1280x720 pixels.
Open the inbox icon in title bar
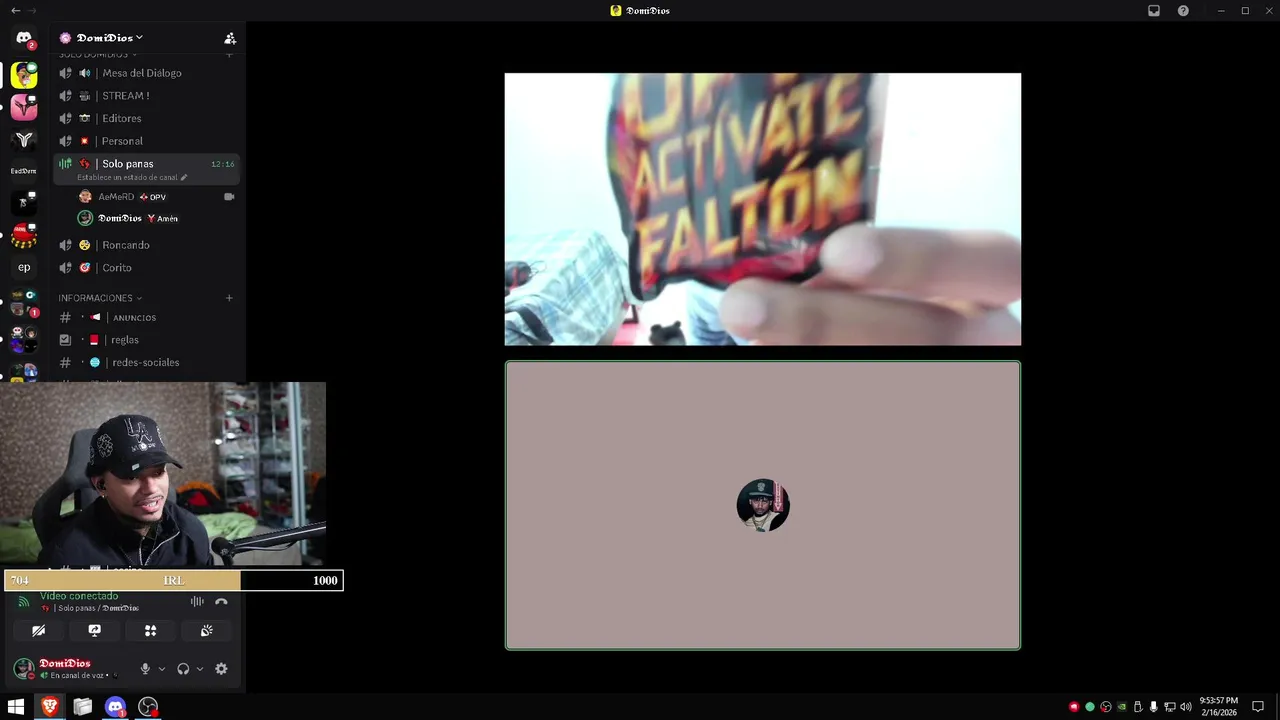pyautogui.click(x=1154, y=11)
